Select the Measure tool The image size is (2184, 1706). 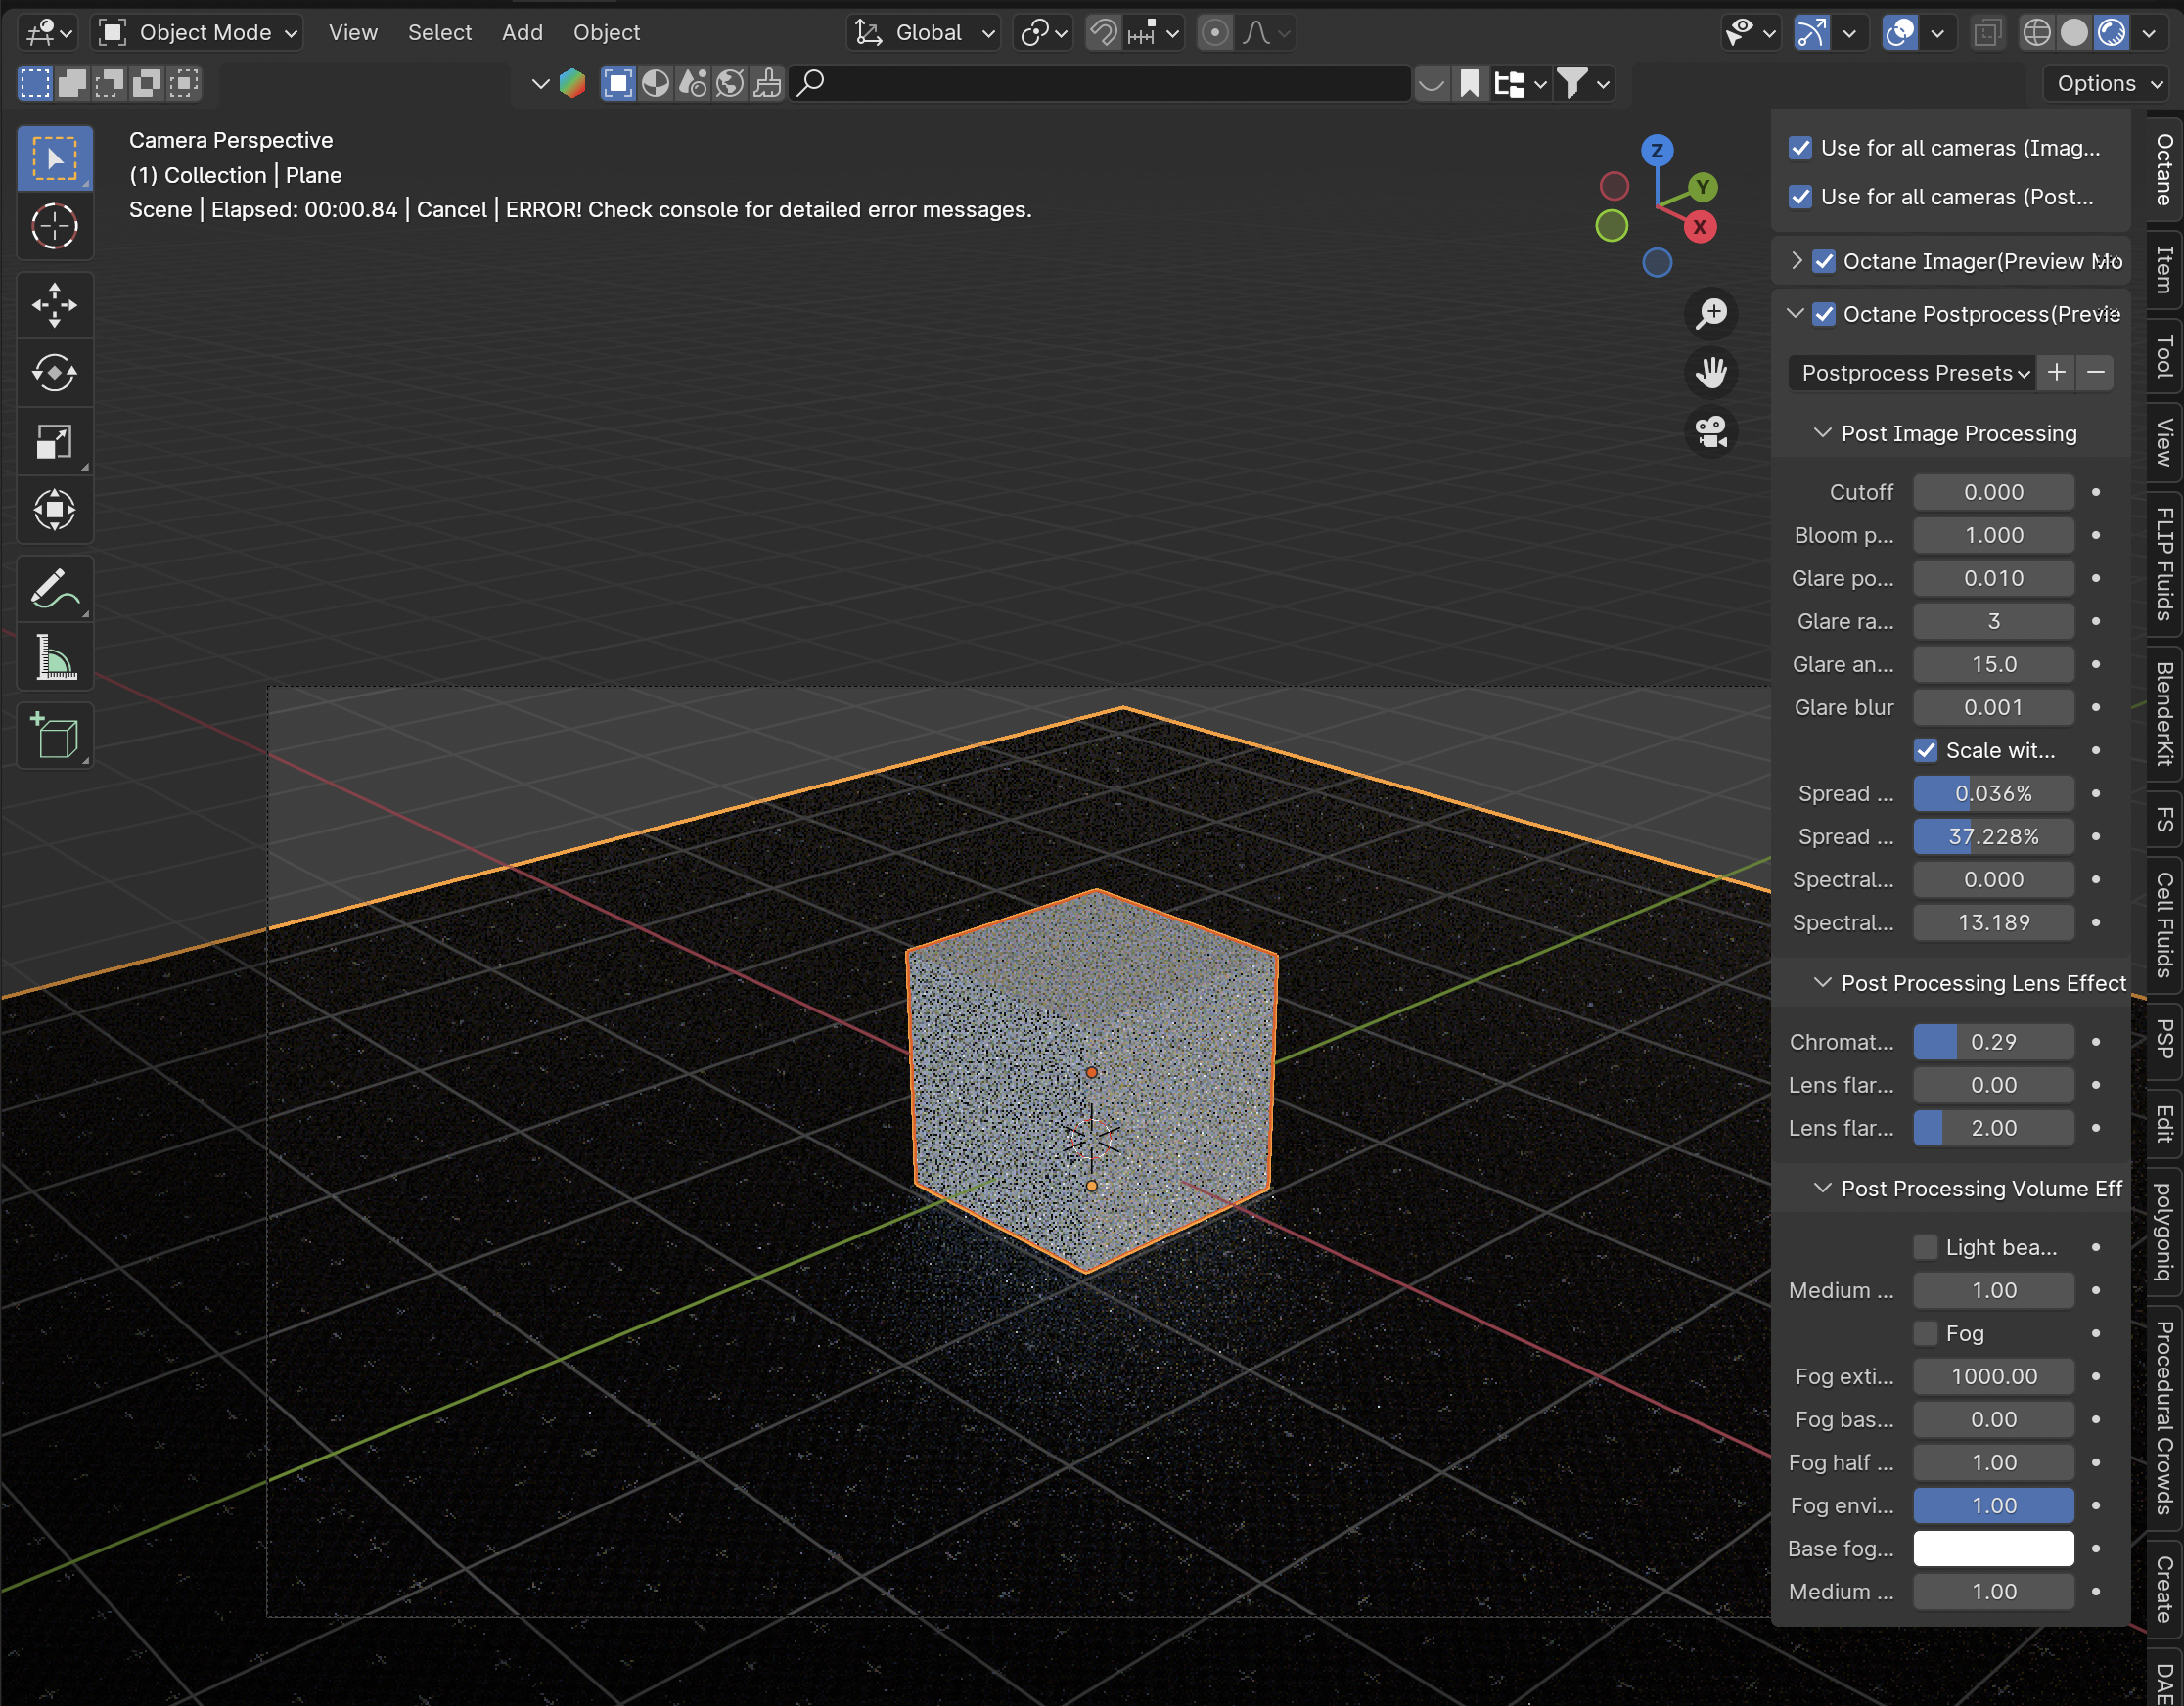[x=55, y=657]
